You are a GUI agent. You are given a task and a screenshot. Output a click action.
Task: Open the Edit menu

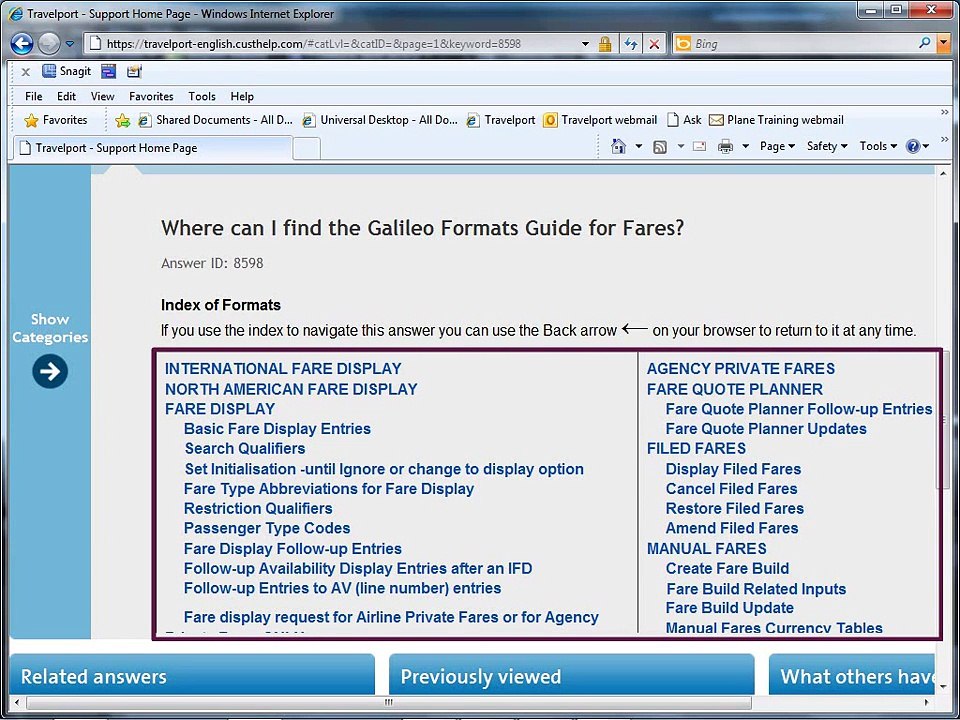coord(66,96)
